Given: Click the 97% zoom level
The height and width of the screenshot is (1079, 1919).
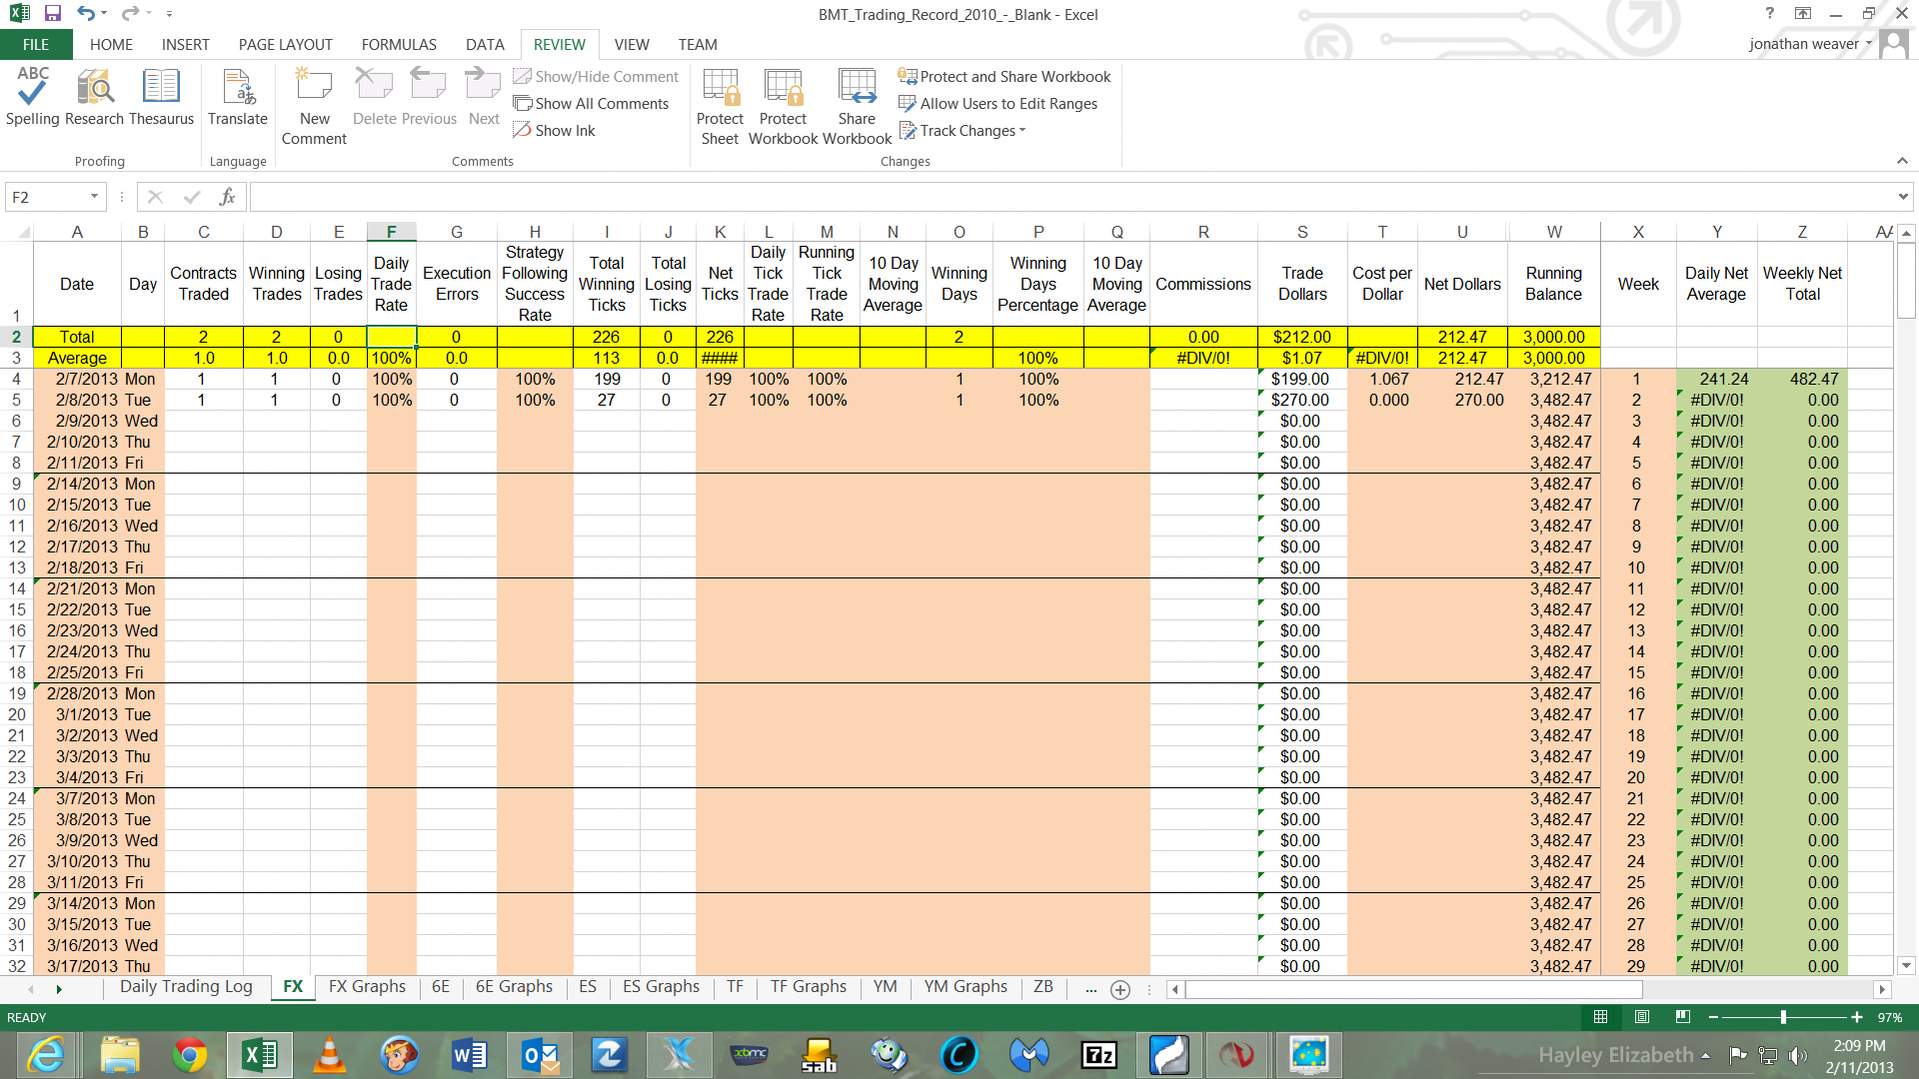Looking at the screenshot, I should pyautogui.click(x=1890, y=1017).
